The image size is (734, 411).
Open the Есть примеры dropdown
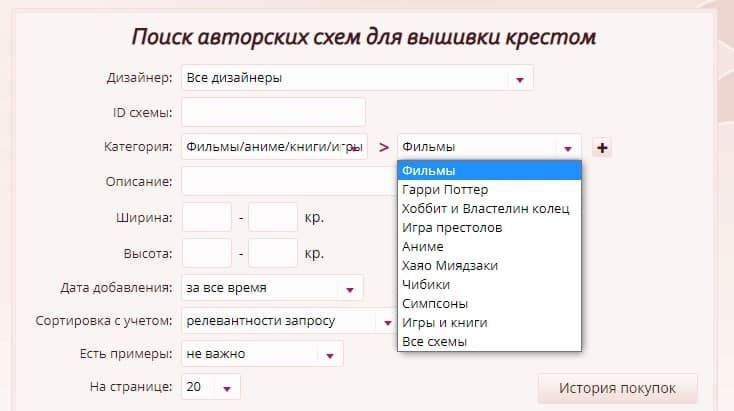[x=262, y=354]
